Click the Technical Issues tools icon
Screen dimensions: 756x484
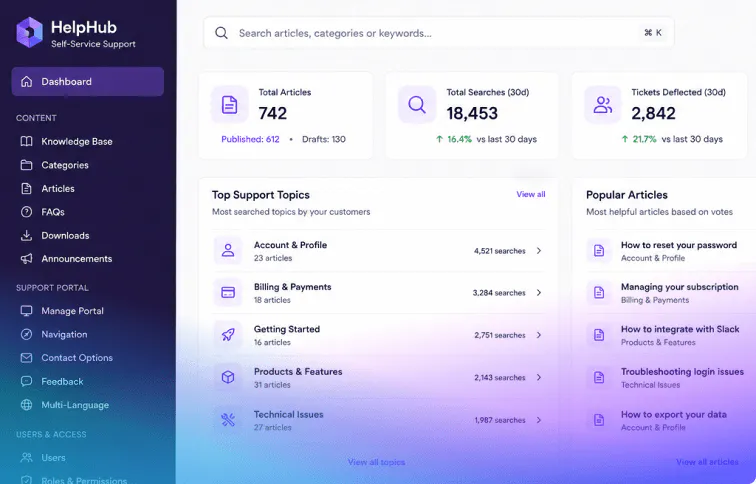tap(228, 420)
